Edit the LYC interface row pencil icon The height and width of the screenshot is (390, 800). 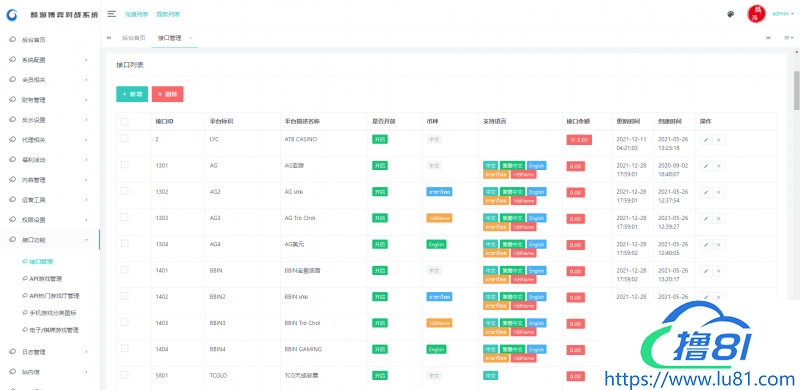click(x=706, y=140)
